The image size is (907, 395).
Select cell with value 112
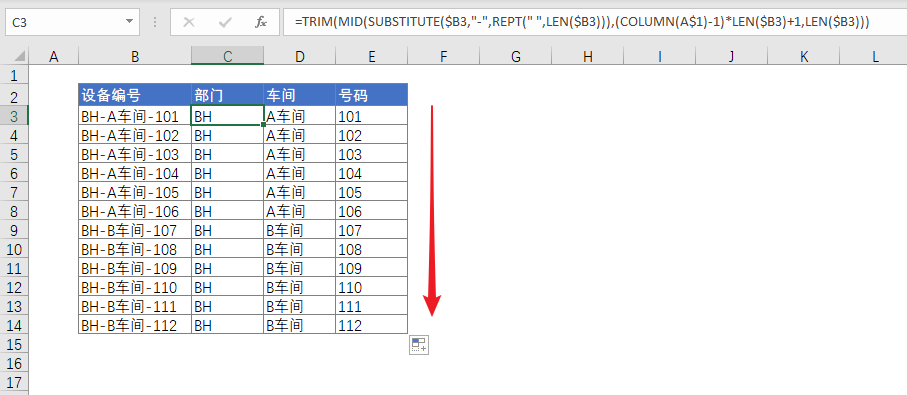[371, 325]
